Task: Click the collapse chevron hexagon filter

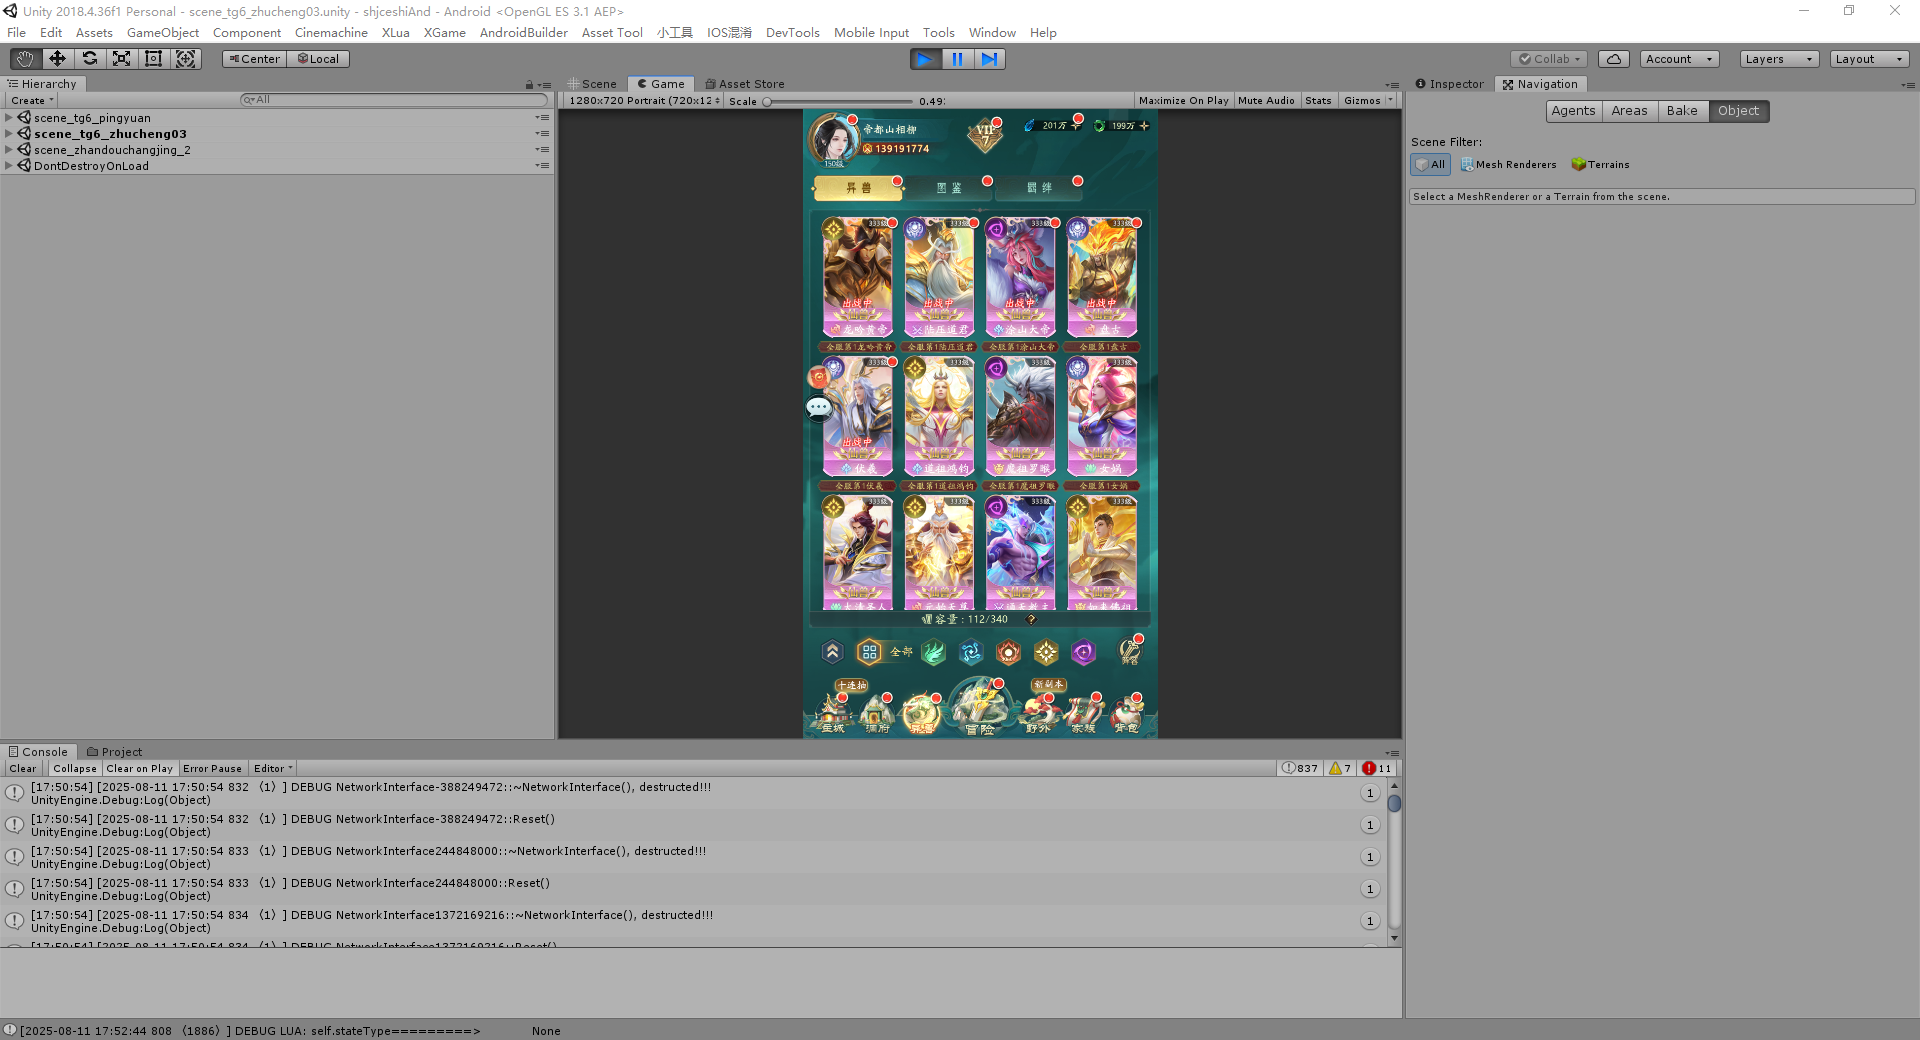Action: (x=832, y=652)
